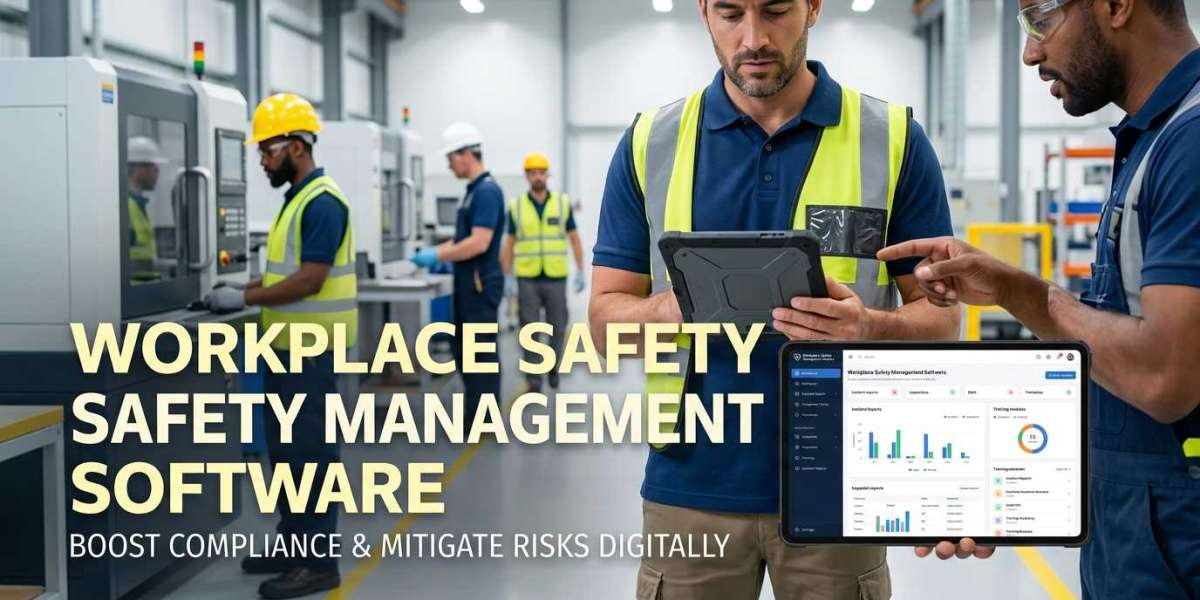Open the notification bell on the tablet dashboard
This screenshot has width=1200, height=600.
1059,356
